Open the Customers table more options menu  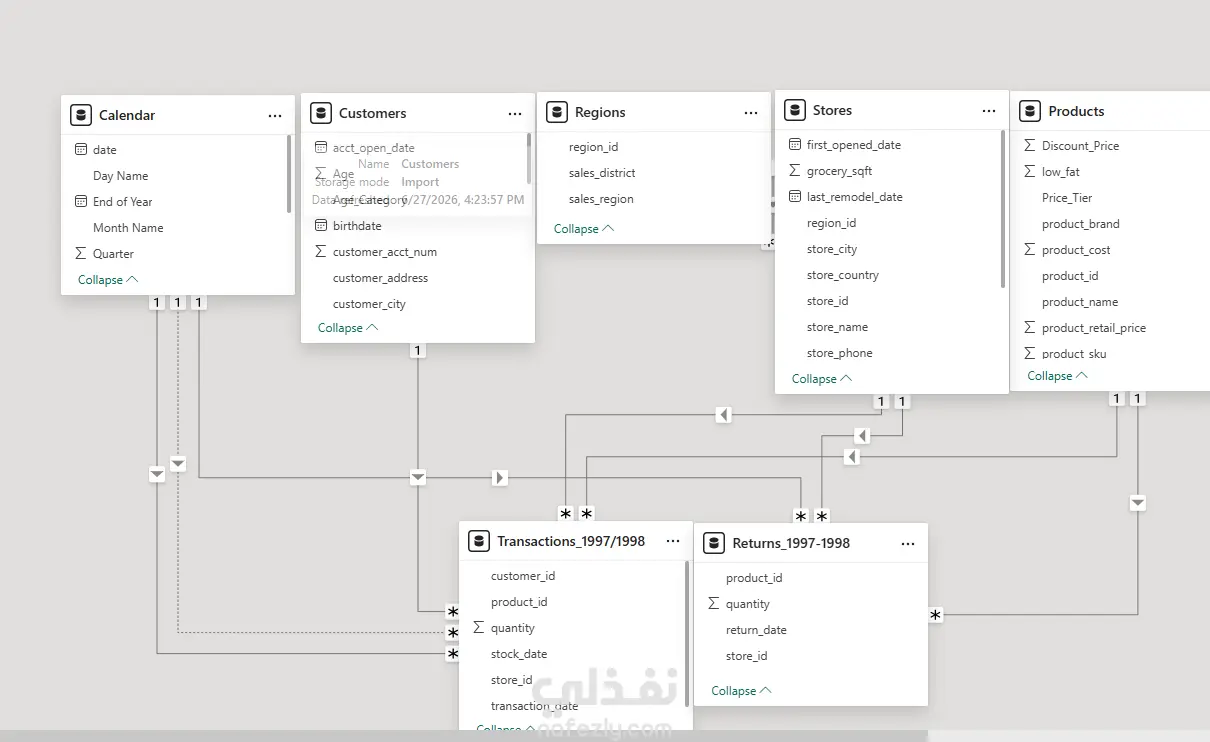515,114
